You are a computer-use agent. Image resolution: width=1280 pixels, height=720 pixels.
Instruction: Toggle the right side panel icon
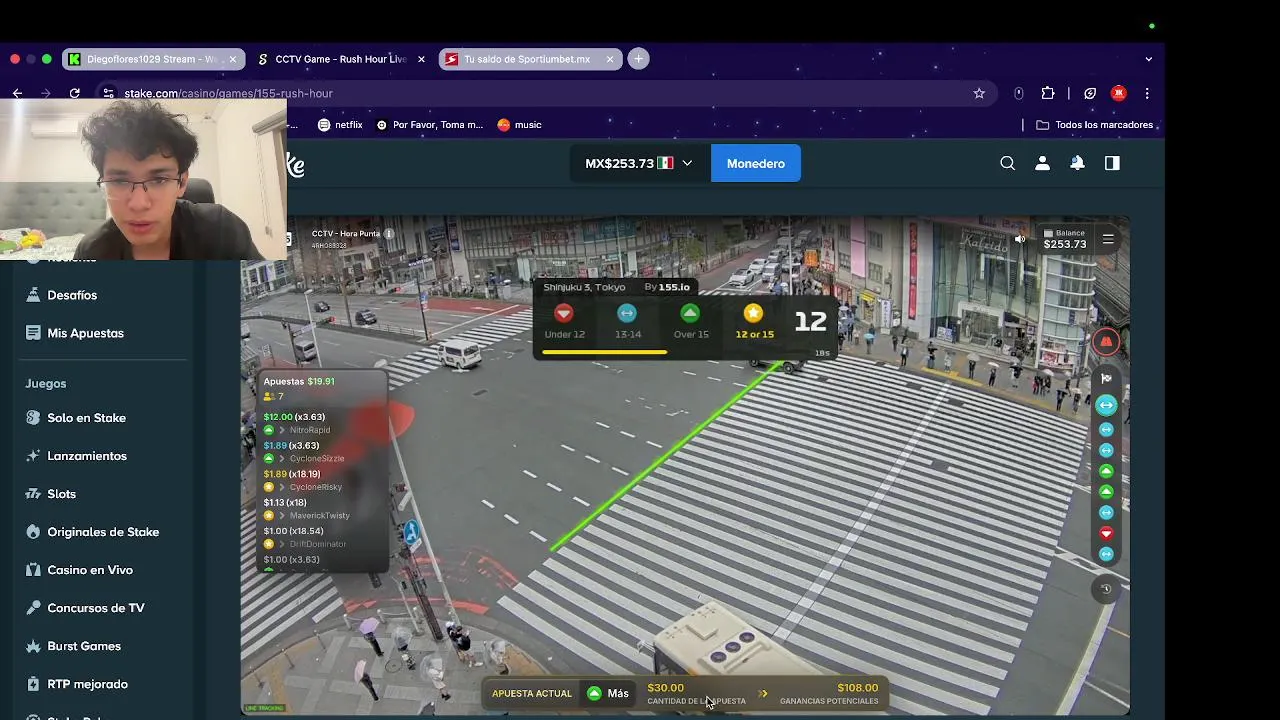tap(1112, 163)
